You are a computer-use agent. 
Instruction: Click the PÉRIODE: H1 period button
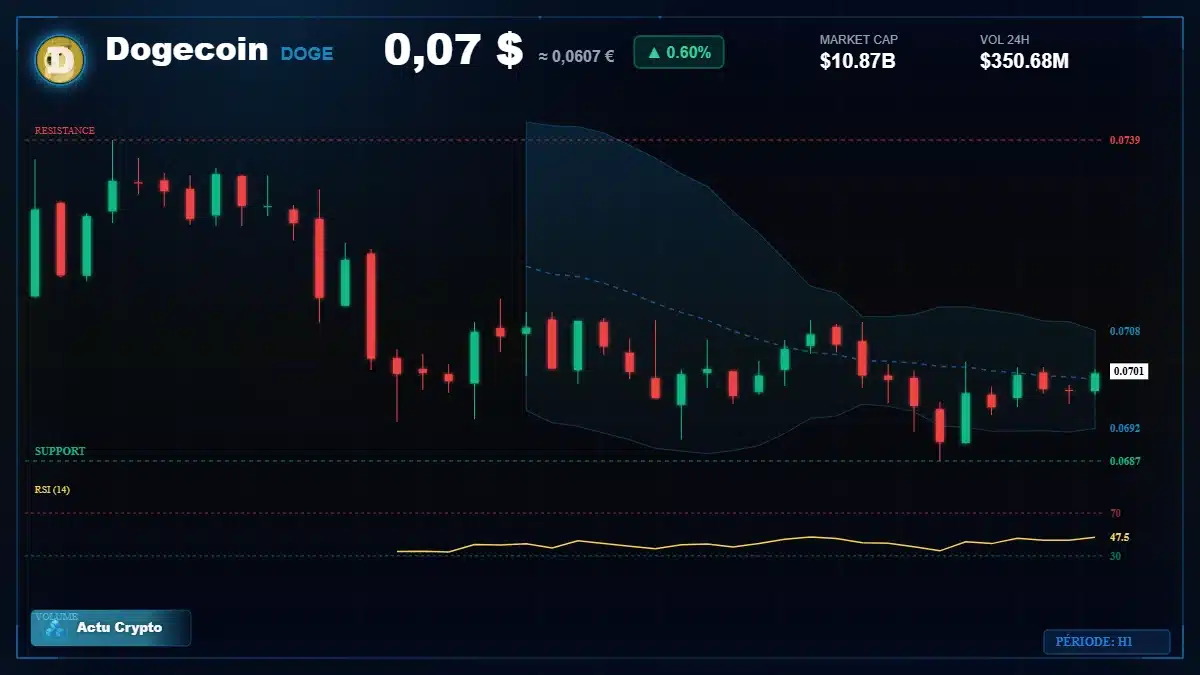(1106, 642)
